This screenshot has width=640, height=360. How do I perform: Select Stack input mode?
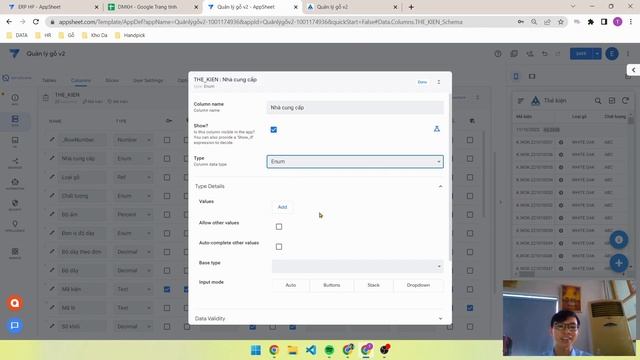(373, 285)
